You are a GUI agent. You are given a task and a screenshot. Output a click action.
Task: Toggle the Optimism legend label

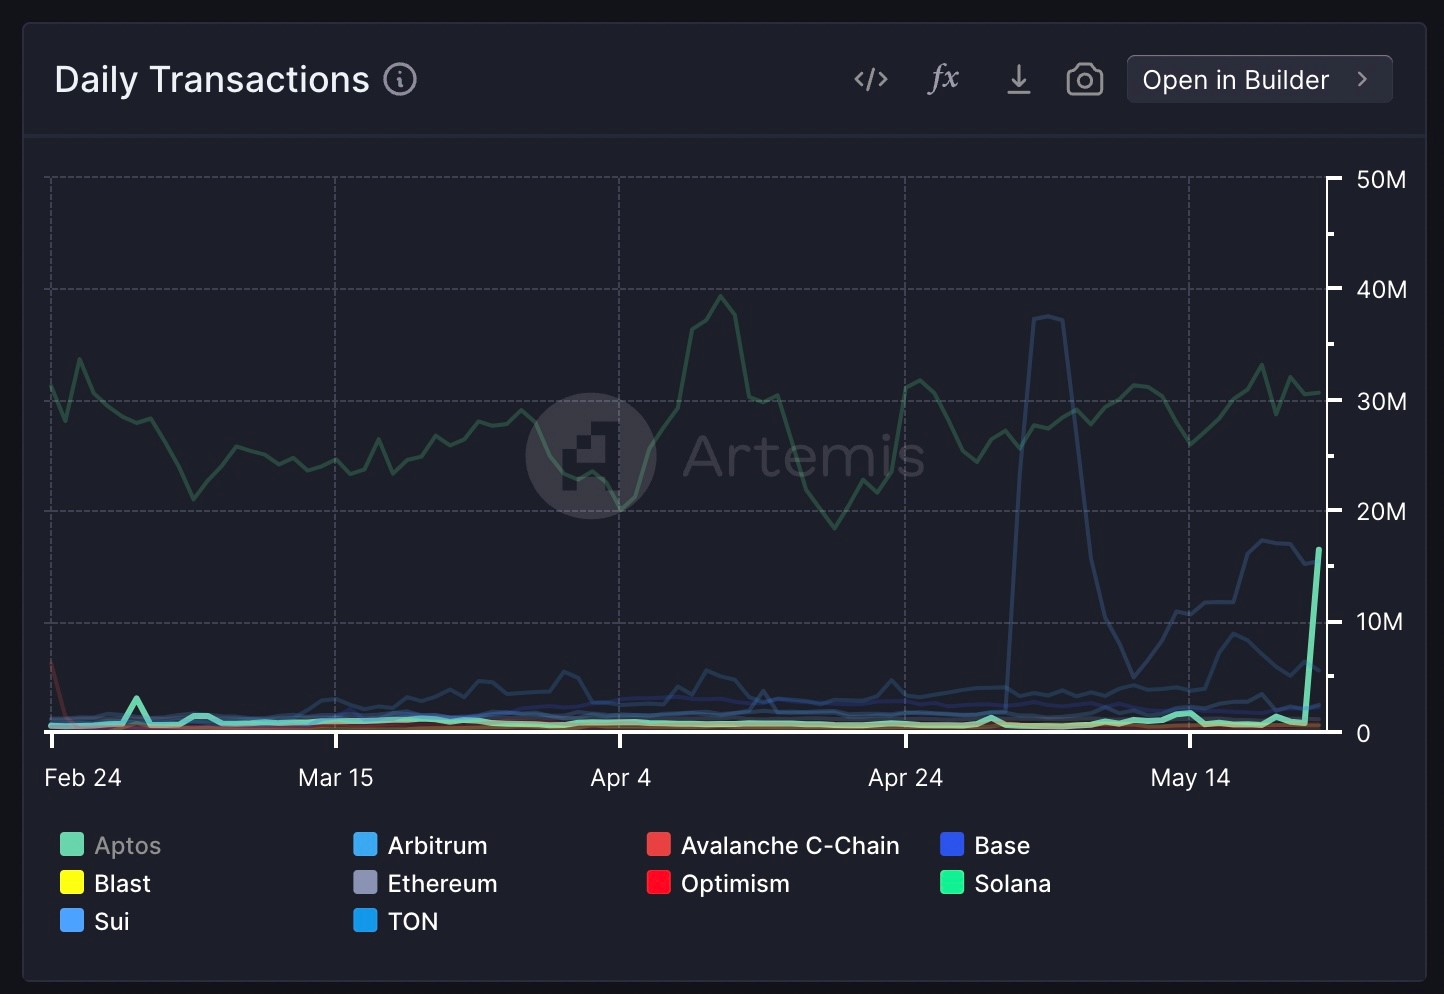tap(735, 884)
